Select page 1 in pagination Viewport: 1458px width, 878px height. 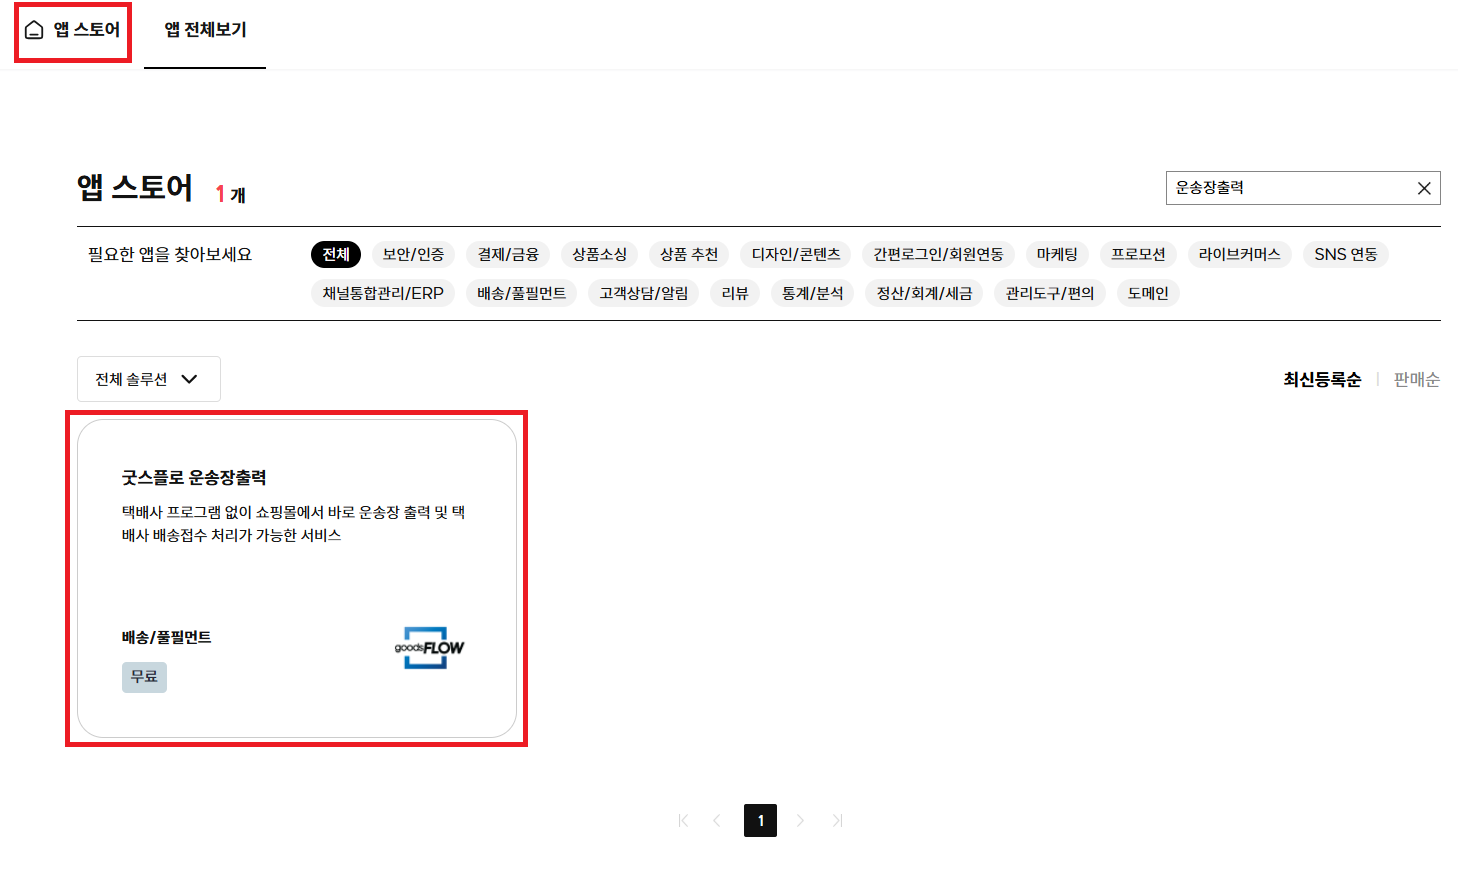click(760, 821)
